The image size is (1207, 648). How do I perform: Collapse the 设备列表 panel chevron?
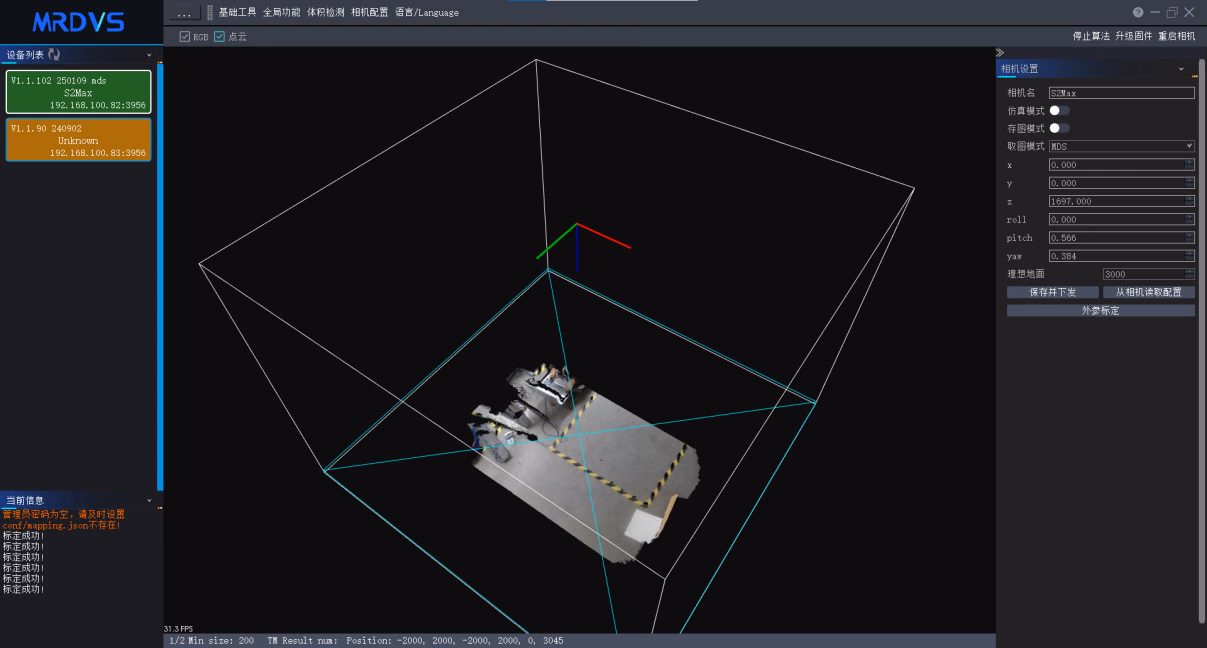coord(149,55)
